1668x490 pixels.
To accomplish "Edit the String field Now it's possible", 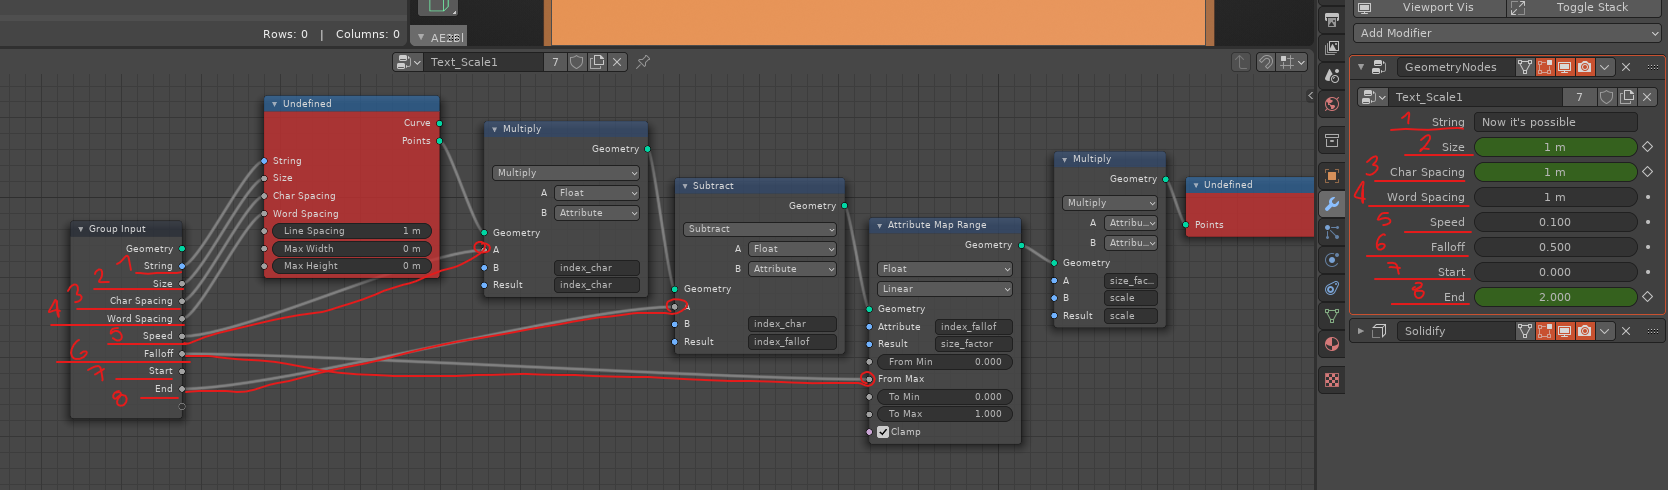I will (x=1555, y=122).
